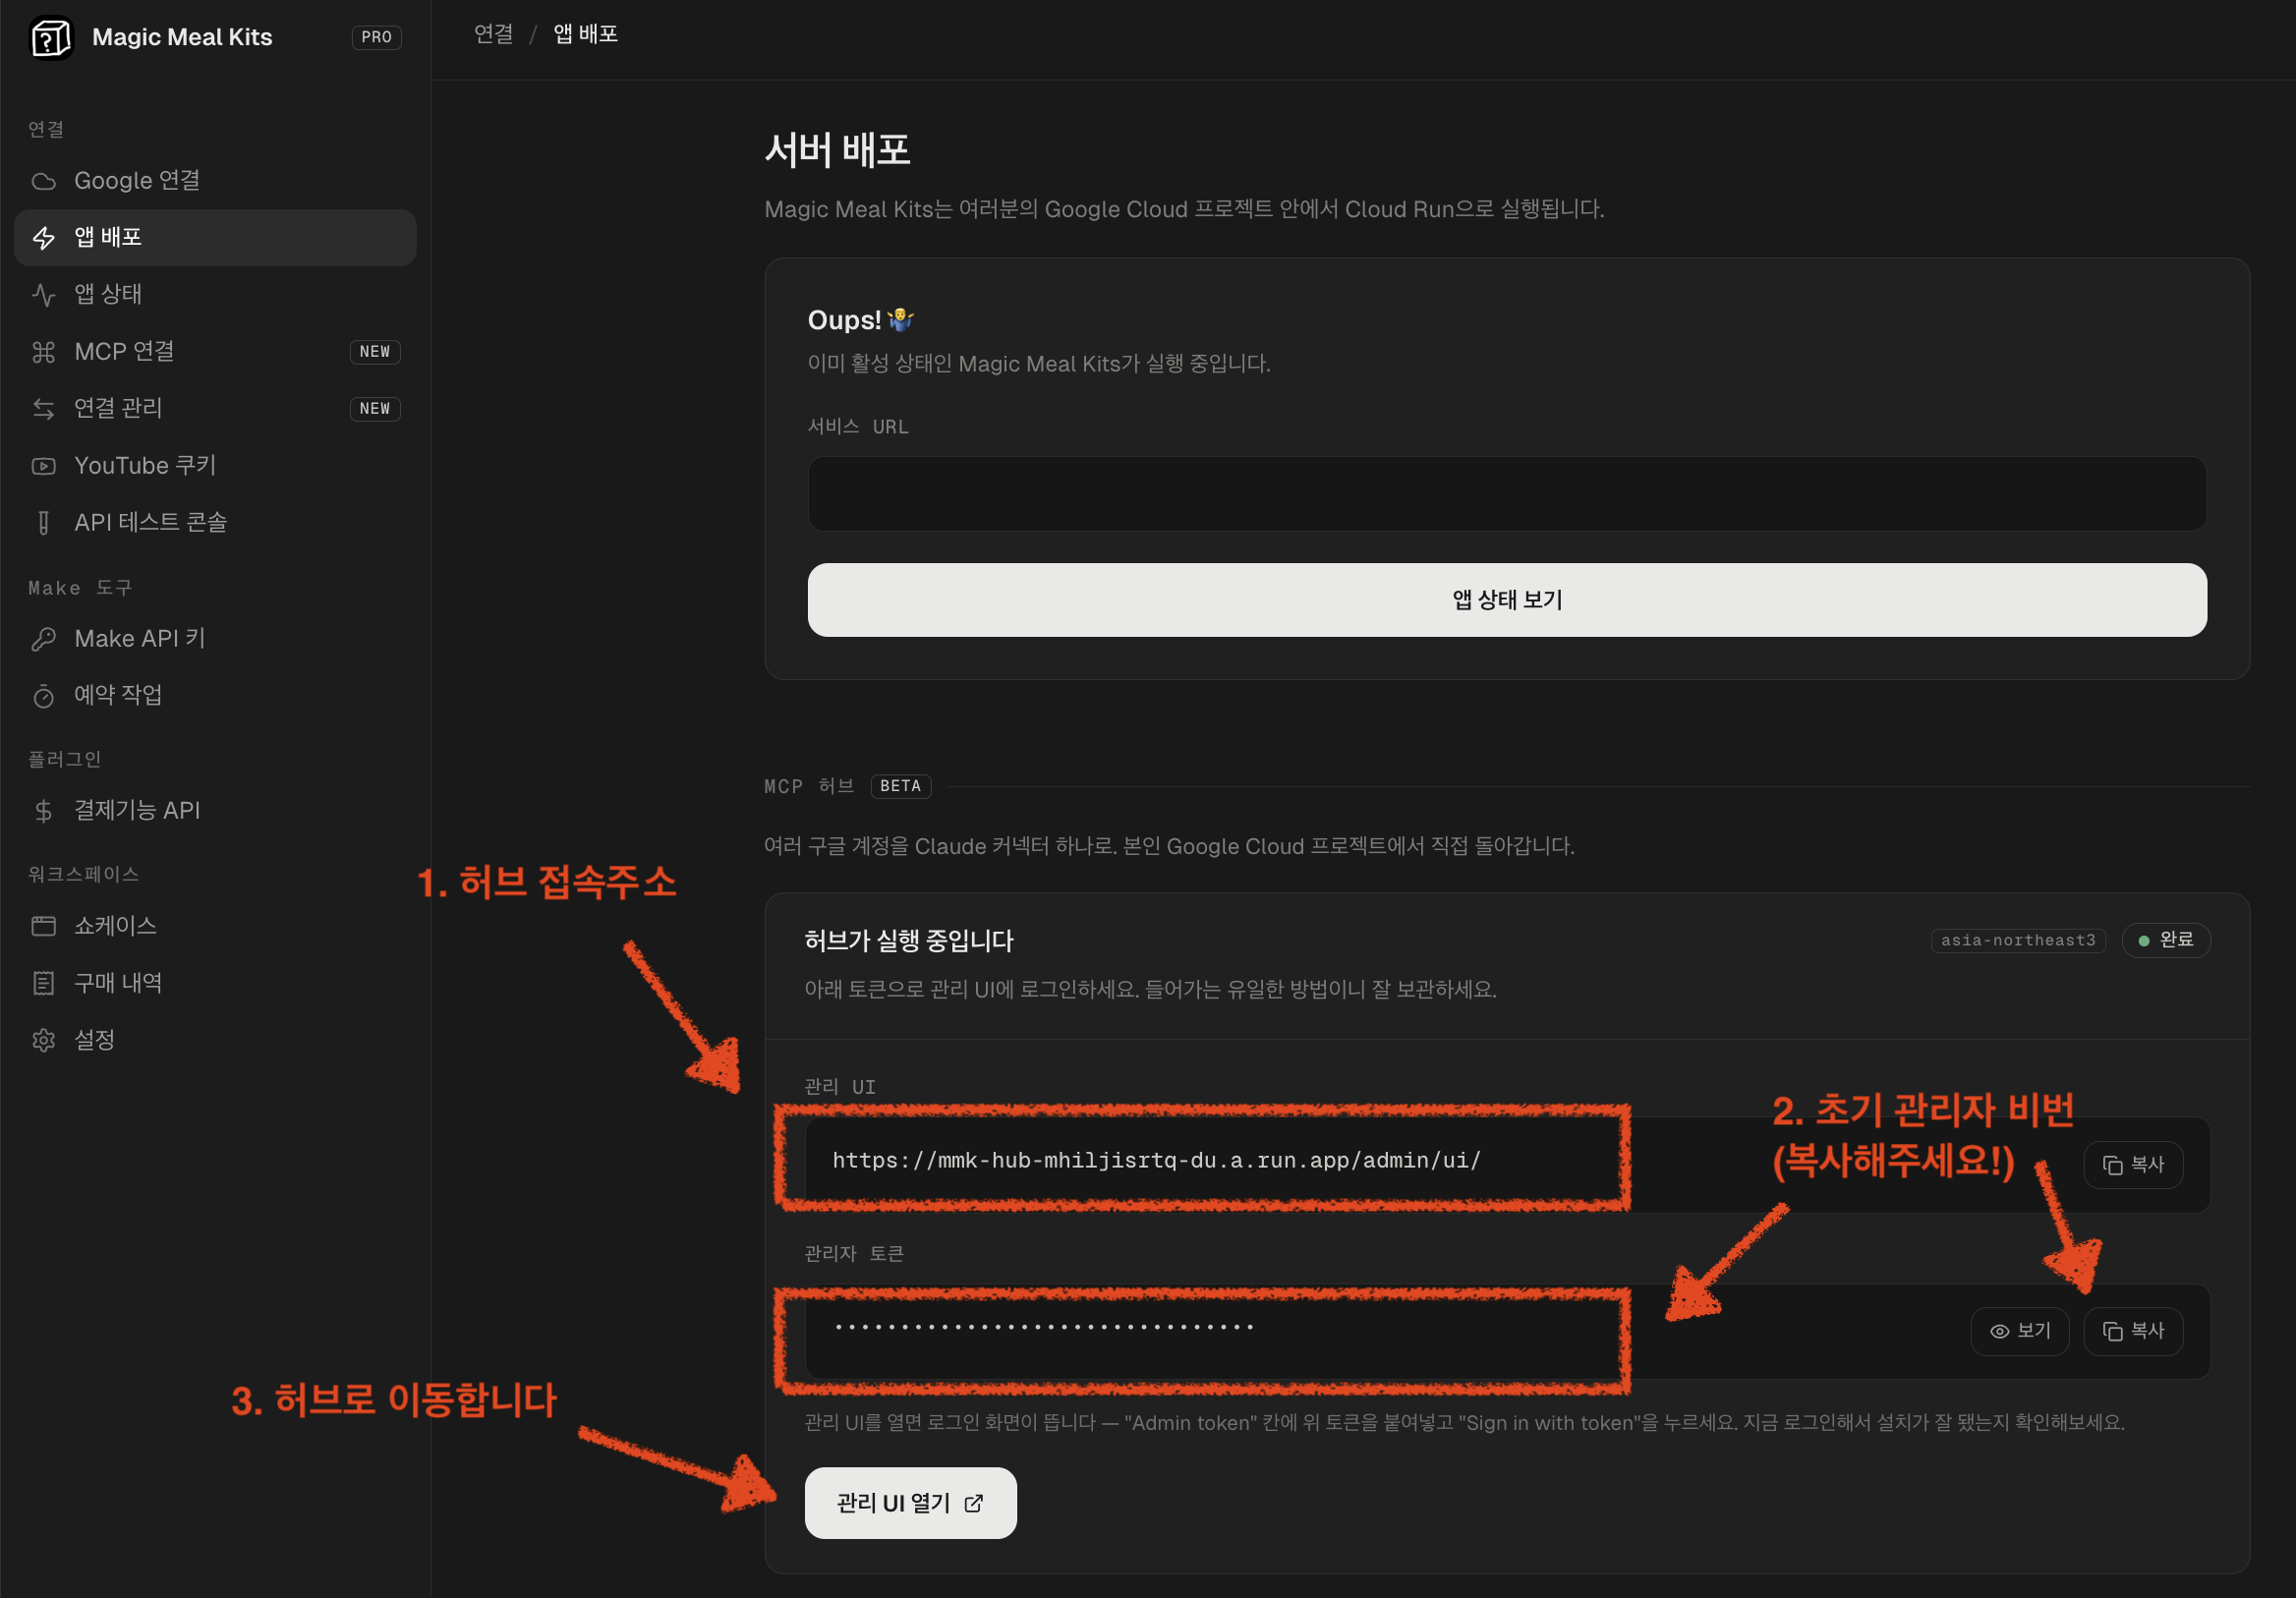Click the asia-northeast3 region tag

point(2018,941)
